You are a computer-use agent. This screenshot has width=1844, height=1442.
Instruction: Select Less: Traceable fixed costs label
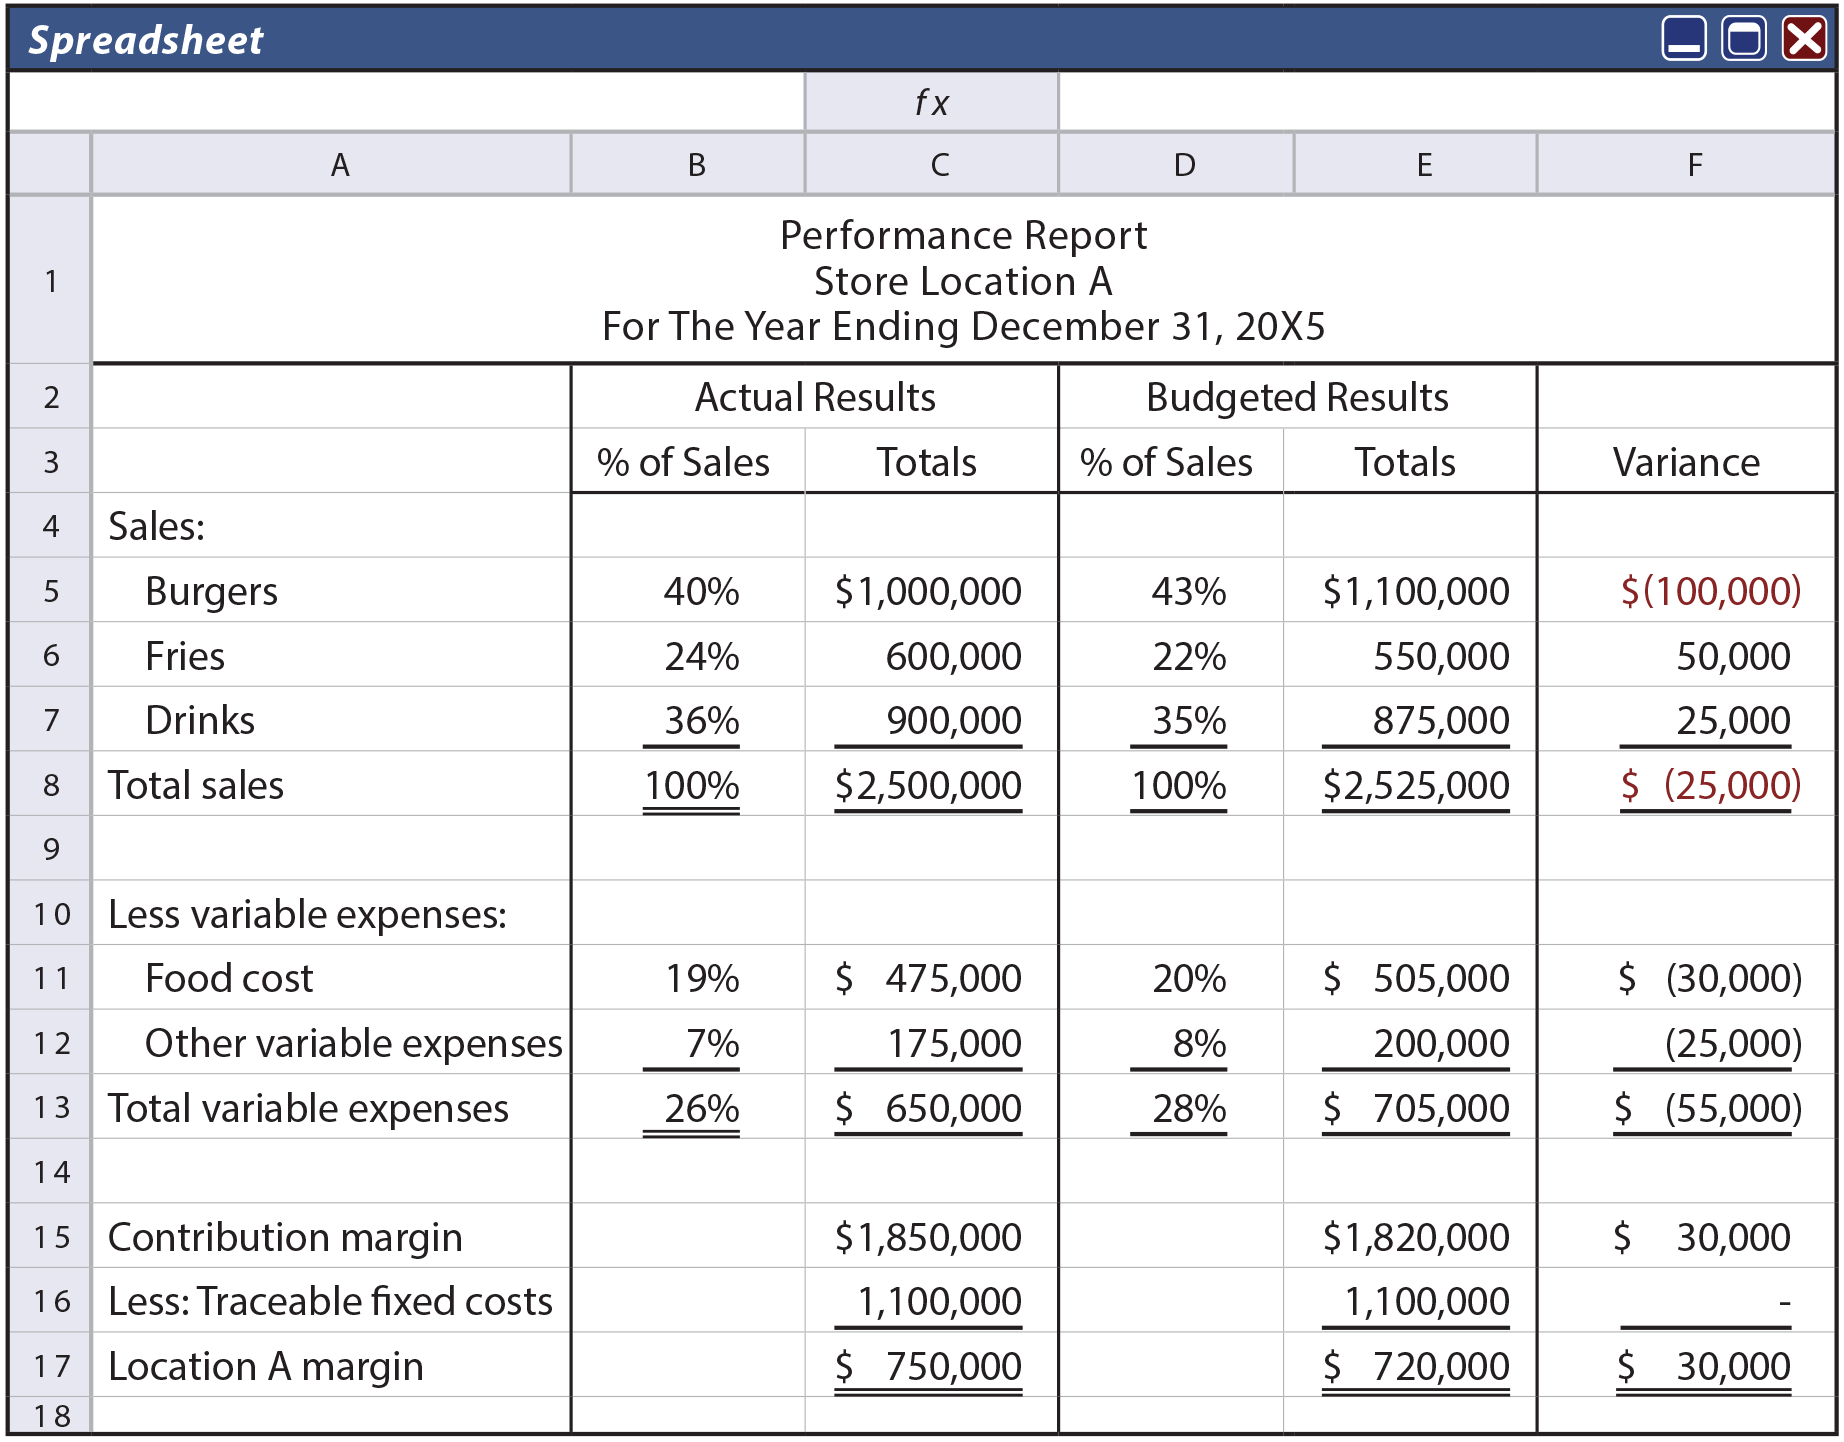pos(331,1300)
